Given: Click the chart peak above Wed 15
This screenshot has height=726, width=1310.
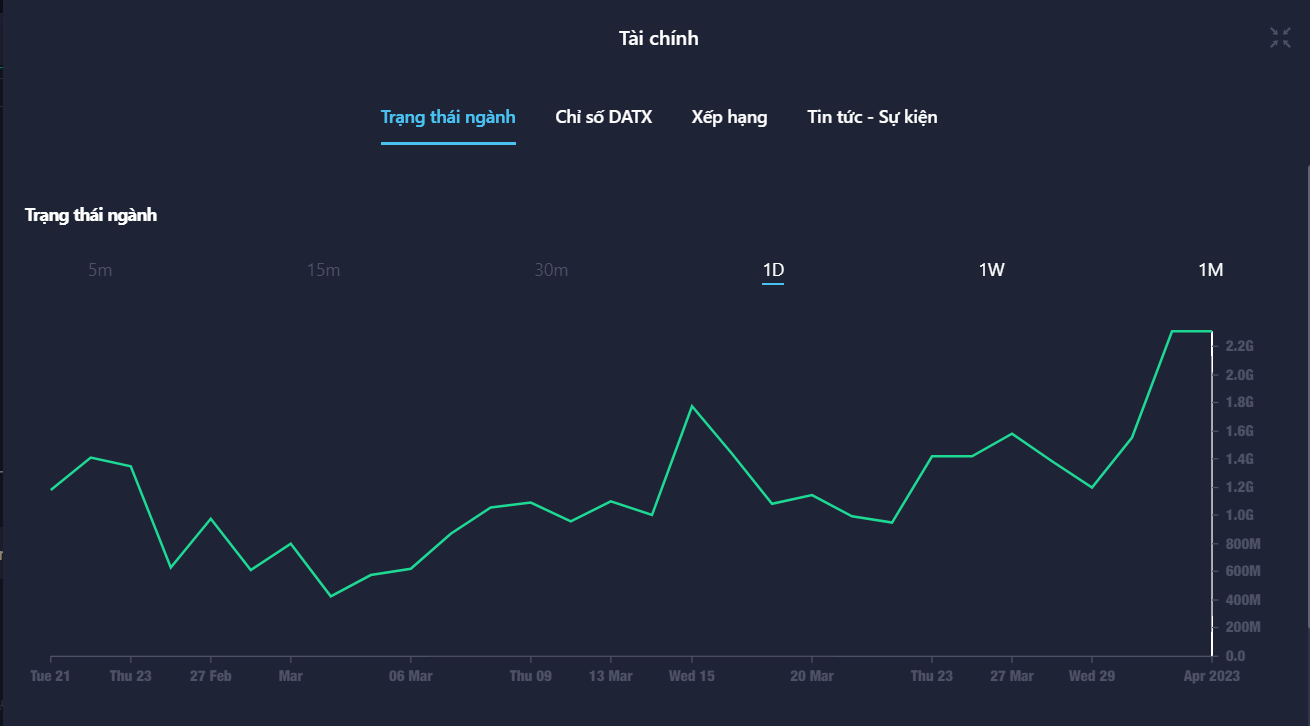Looking at the screenshot, I should coord(691,406).
